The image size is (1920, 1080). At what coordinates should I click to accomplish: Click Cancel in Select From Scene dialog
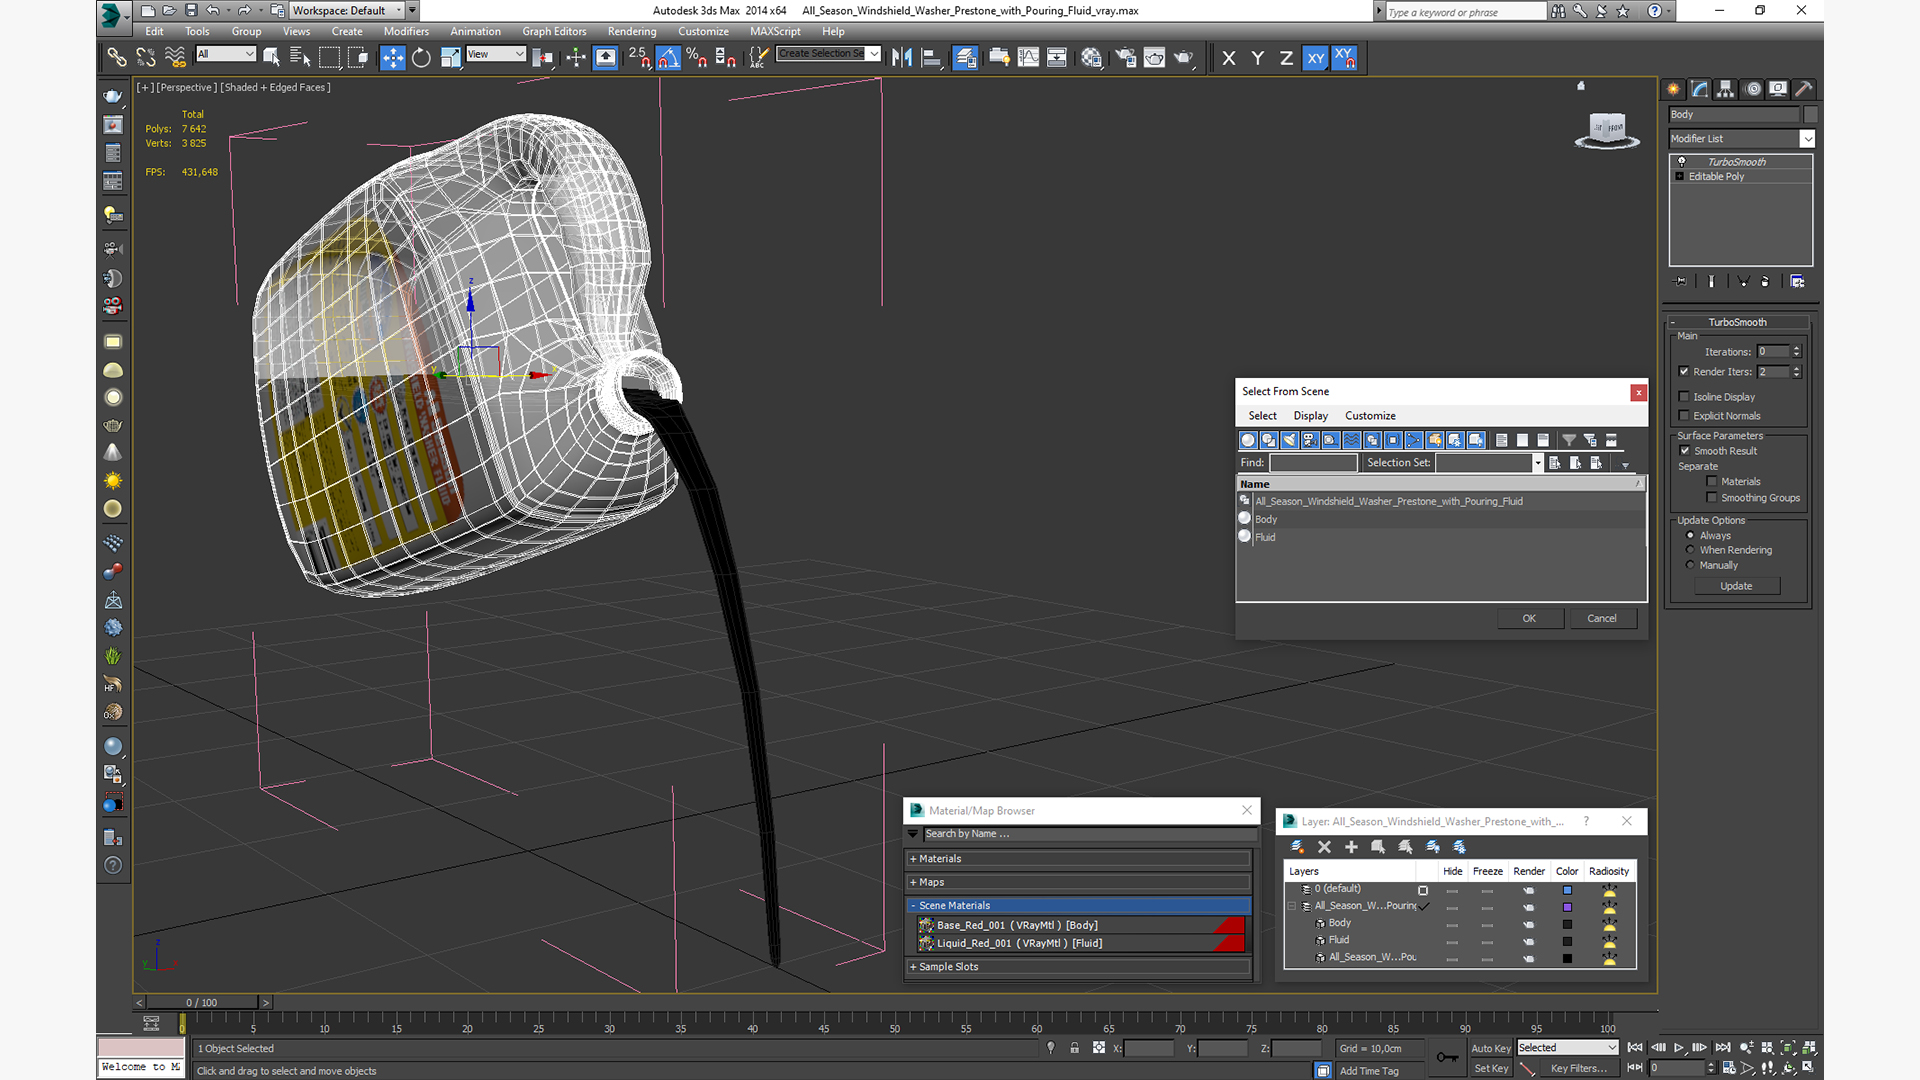pos(1602,618)
